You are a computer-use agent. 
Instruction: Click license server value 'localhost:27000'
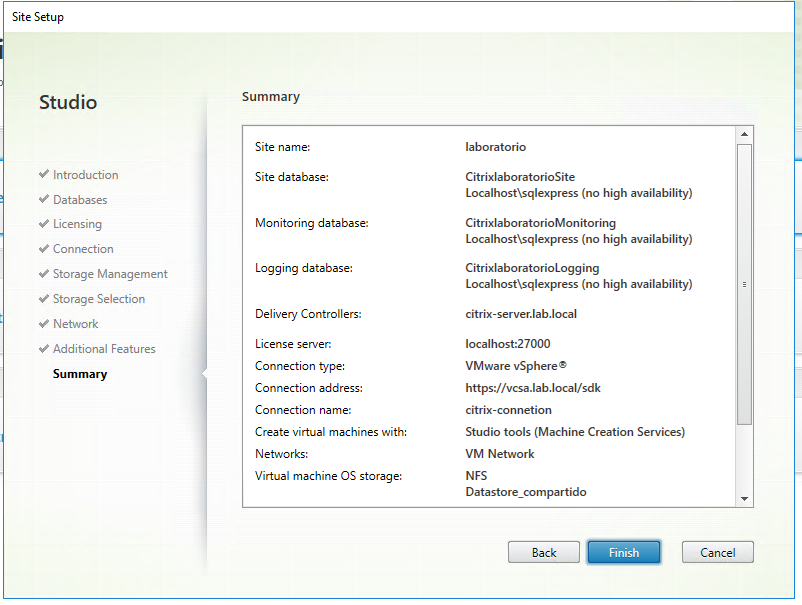(x=507, y=344)
